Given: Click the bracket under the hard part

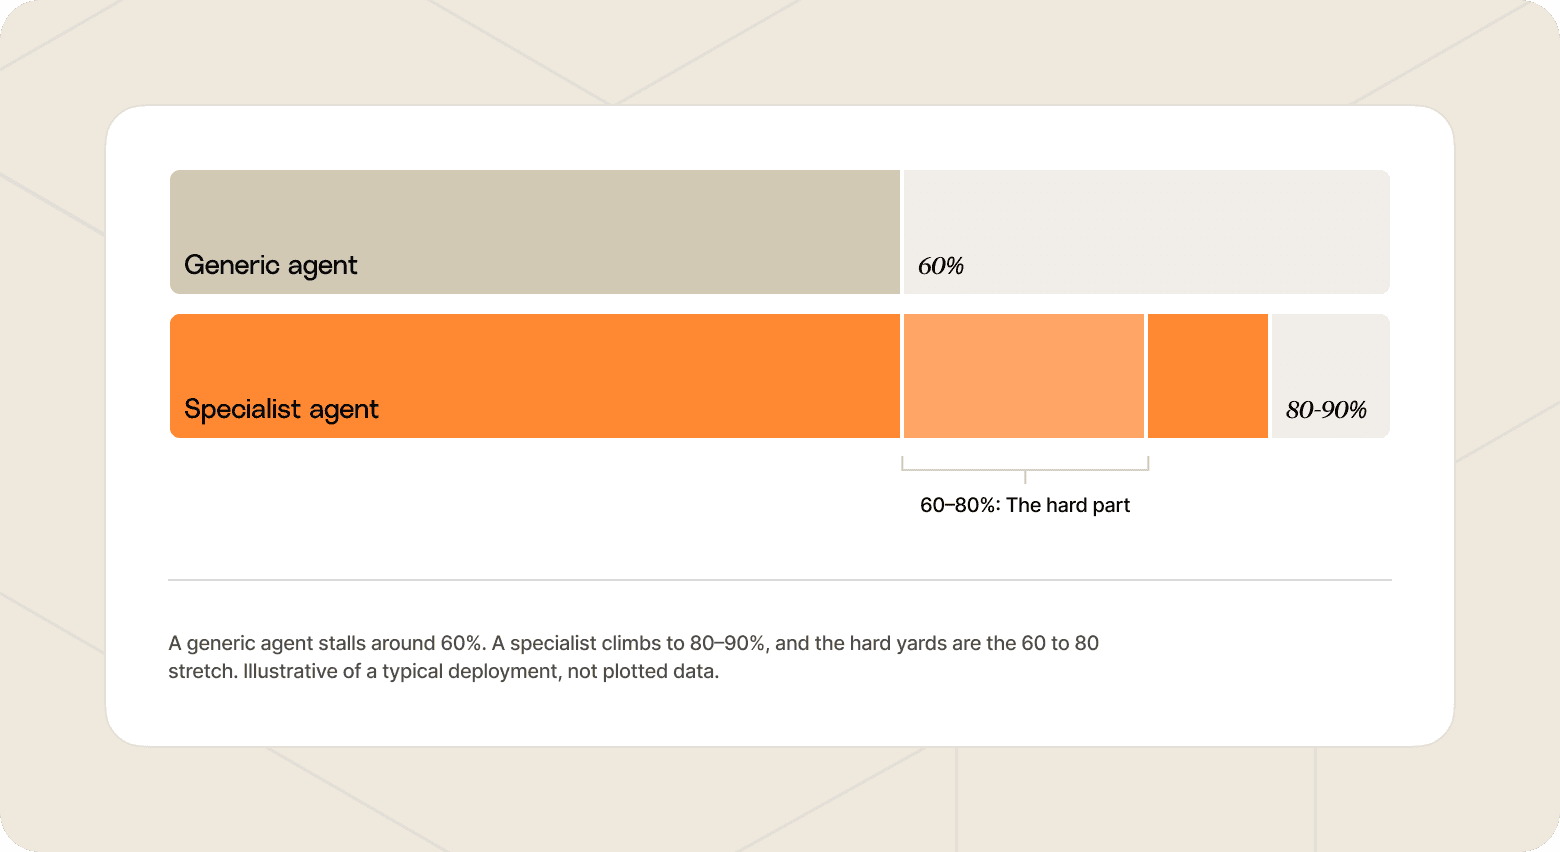Looking at the screenshot, I should pyautogui.click(x=1025, y=466).
